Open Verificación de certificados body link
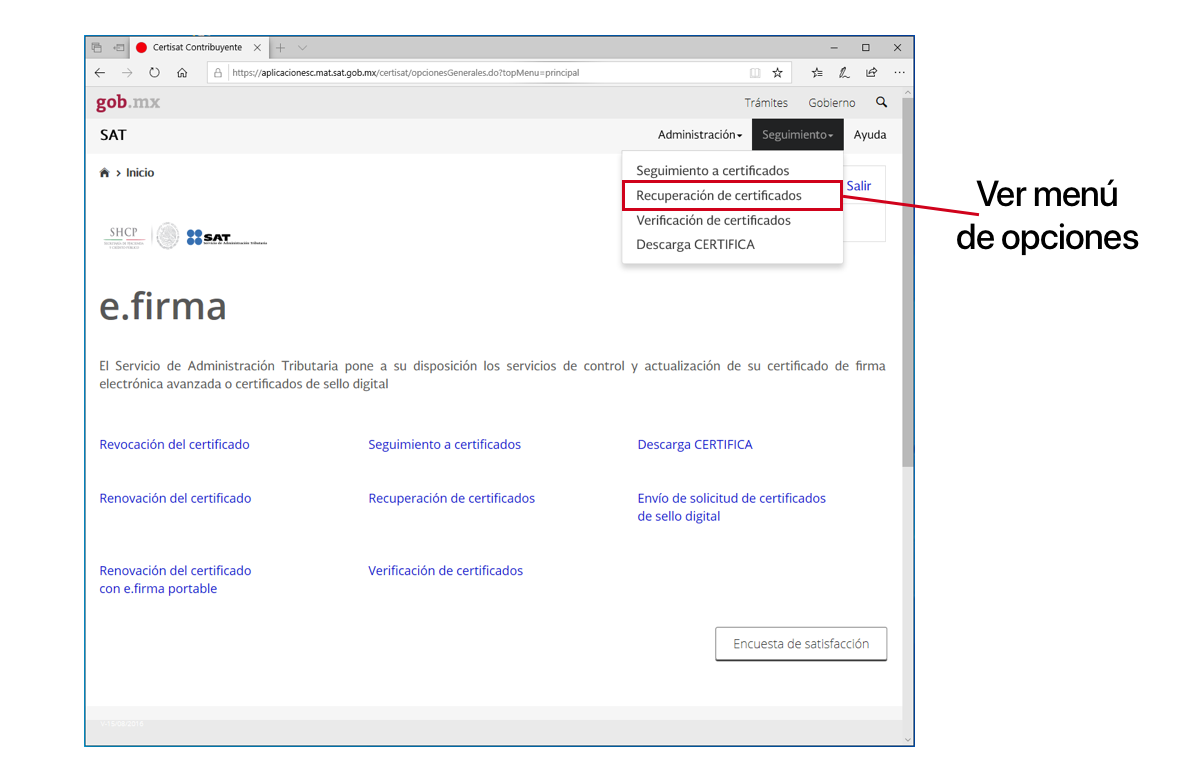Viewport: 1184px width, 782px height. click(x=445, y=571)
